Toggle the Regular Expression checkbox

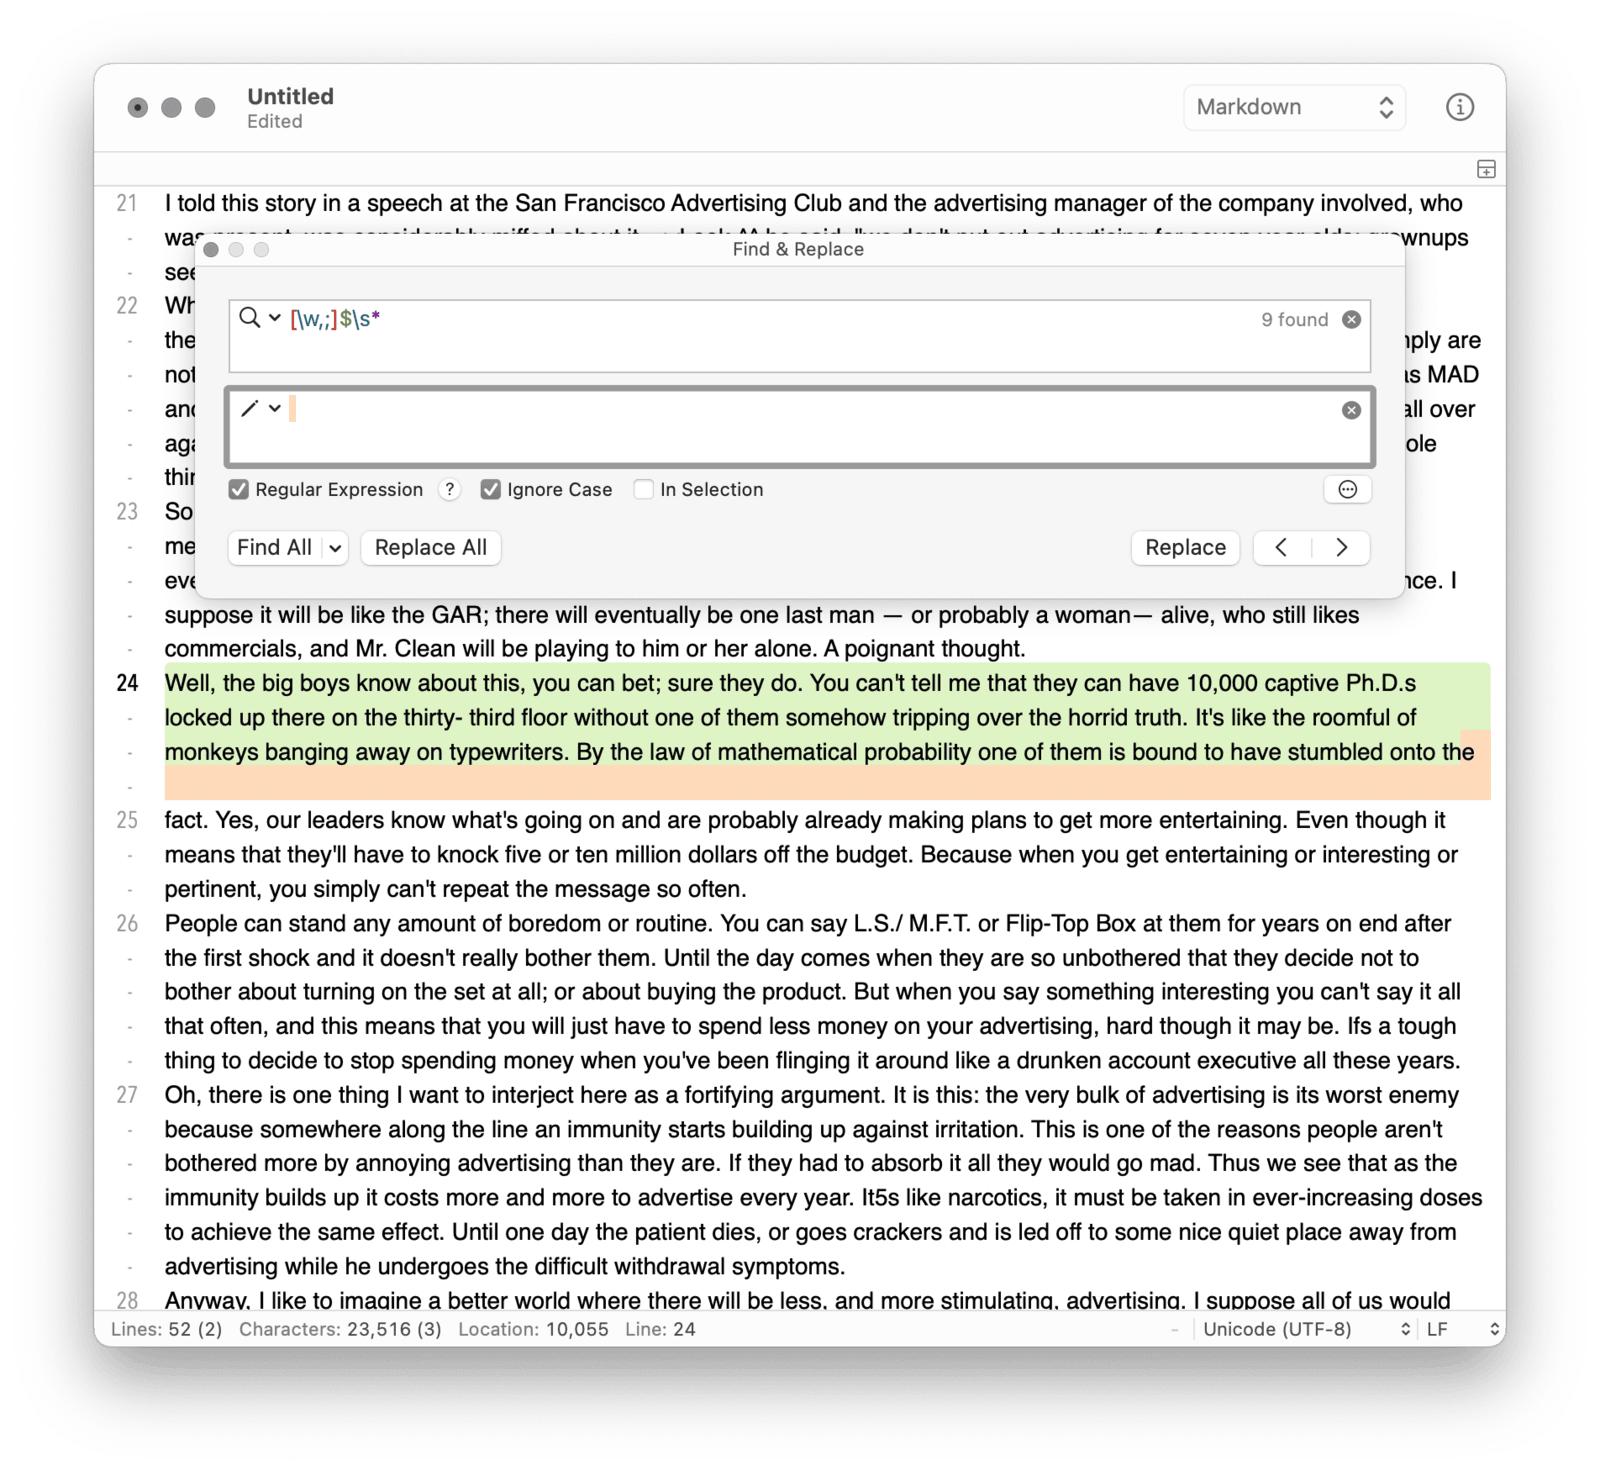click(238, 489)
